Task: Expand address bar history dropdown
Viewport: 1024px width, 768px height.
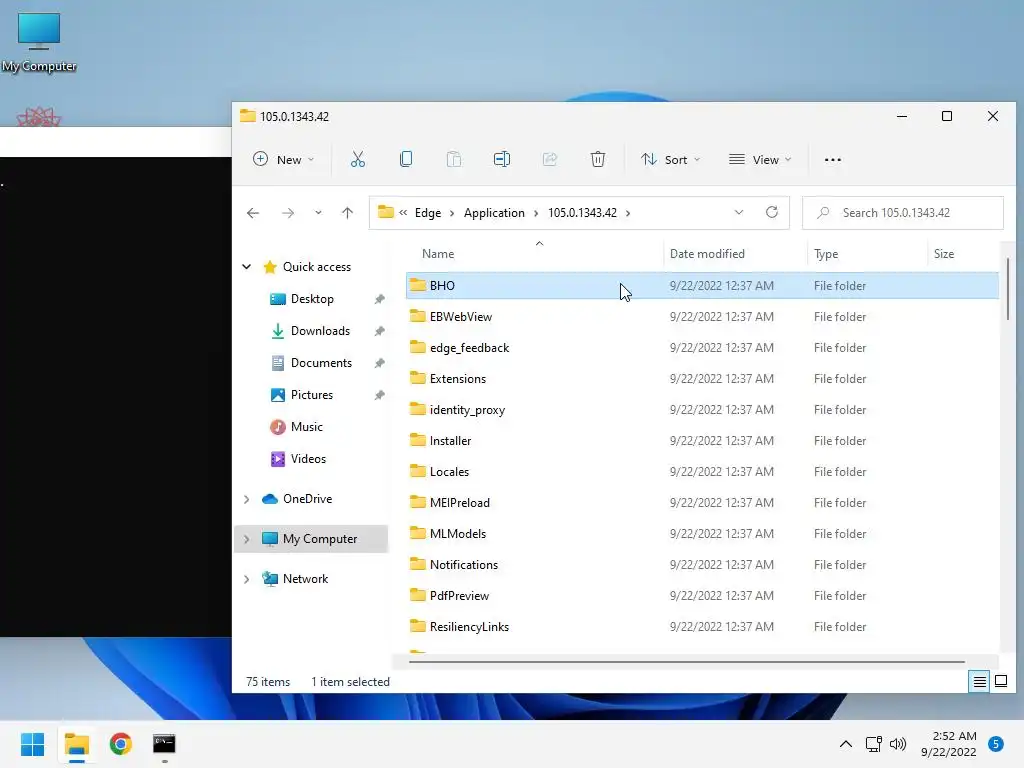Action: click(739, 212)
